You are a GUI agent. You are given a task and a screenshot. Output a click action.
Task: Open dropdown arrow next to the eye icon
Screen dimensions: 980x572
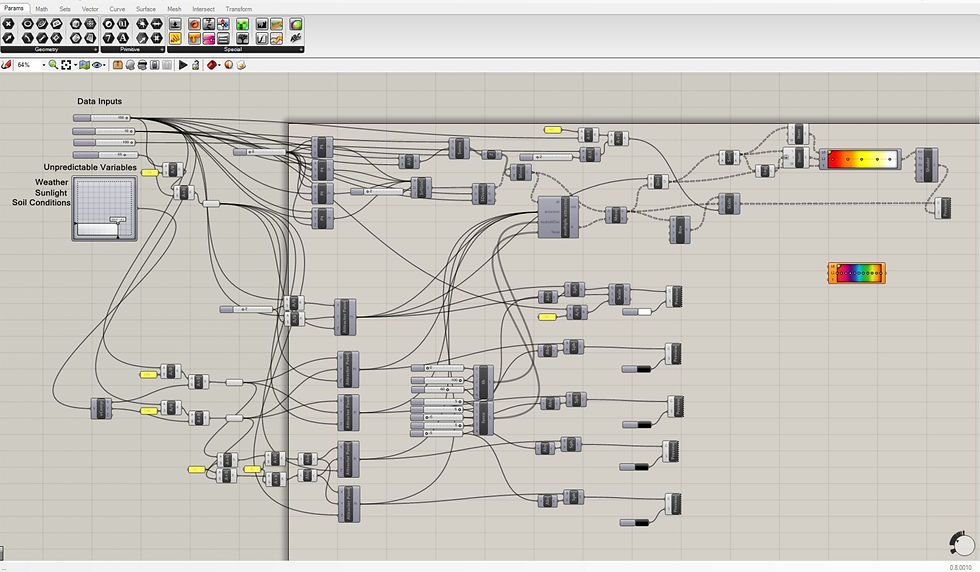104,65
